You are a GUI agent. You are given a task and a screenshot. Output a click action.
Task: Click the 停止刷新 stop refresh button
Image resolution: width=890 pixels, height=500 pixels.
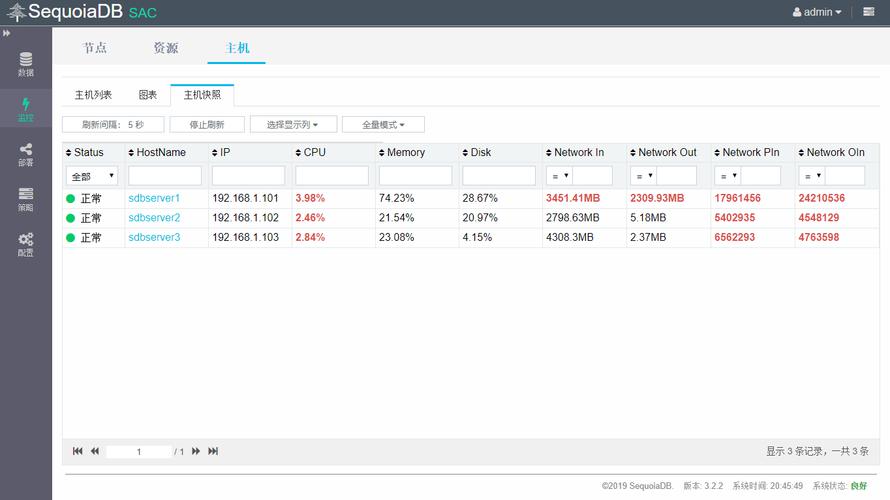pyautogui.click(x=207, y=125)
